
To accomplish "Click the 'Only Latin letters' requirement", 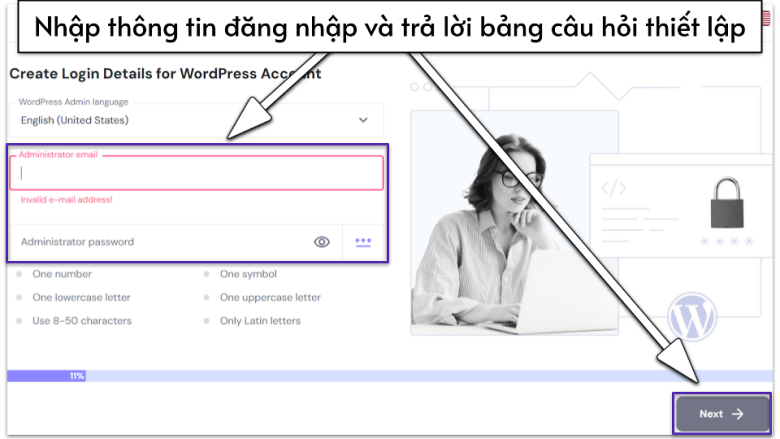I will 260,321.
